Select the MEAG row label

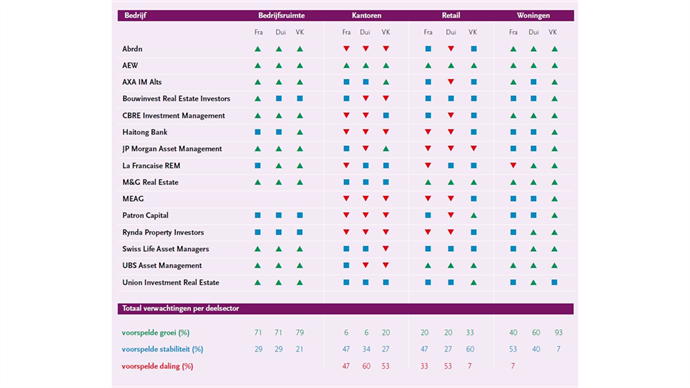[133, 199]
